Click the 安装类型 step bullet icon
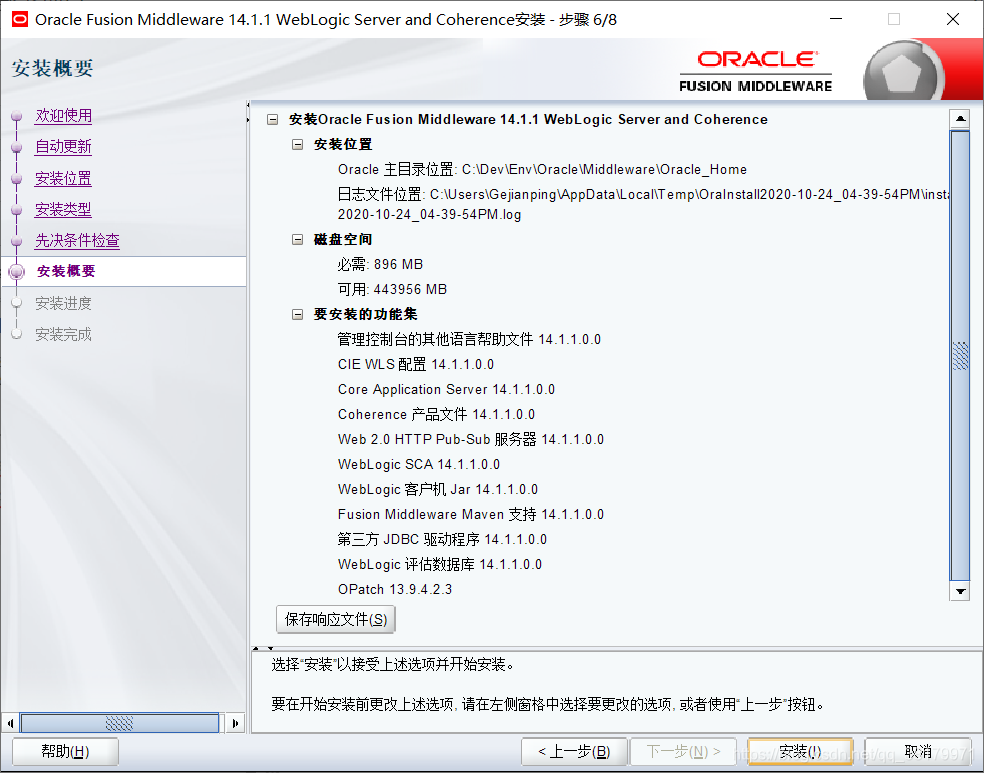The height and width of the screenshot is (773, 984). tap(17, 210)
